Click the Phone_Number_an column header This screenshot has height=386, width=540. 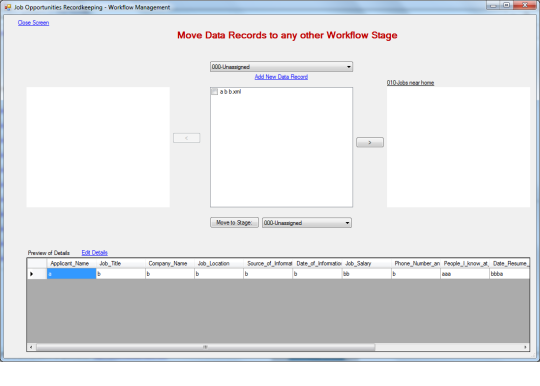(x=416, y=263)
